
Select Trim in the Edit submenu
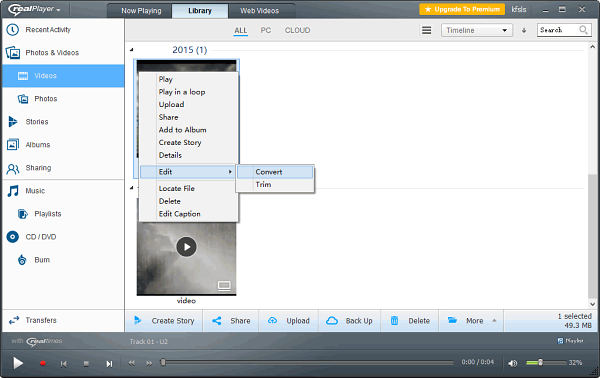(275, 184)
